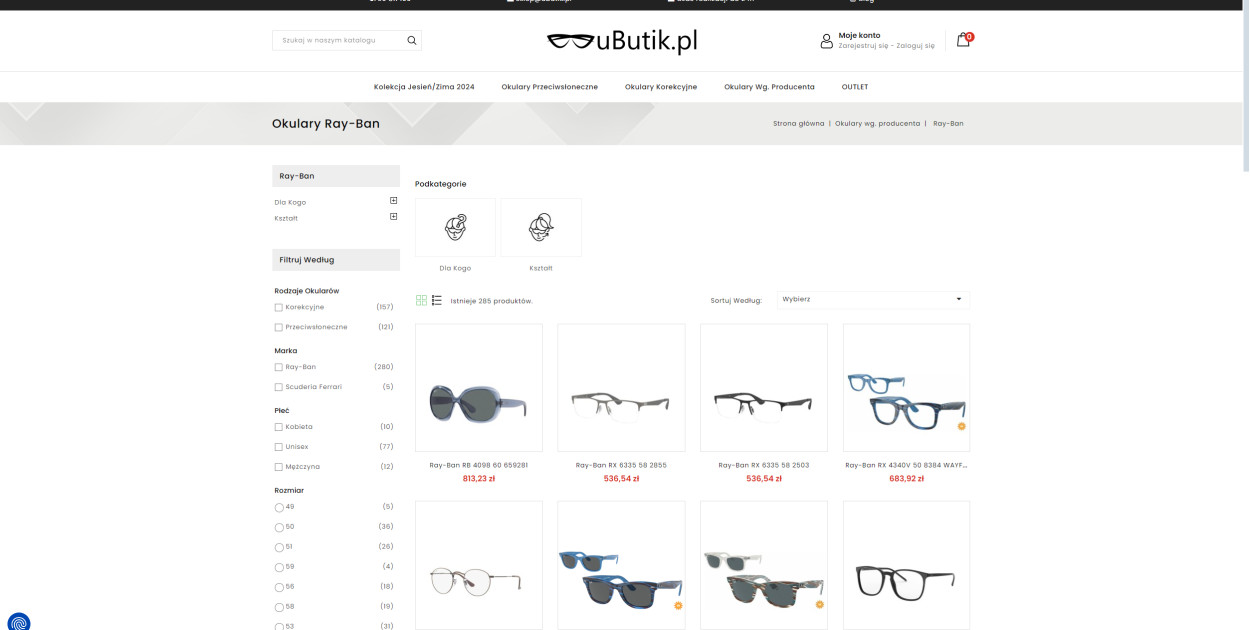The height and width of the screenshot is (630, 1250).
Task: Enable the Scuderia Ferrari brand filter
Action: 279,387
